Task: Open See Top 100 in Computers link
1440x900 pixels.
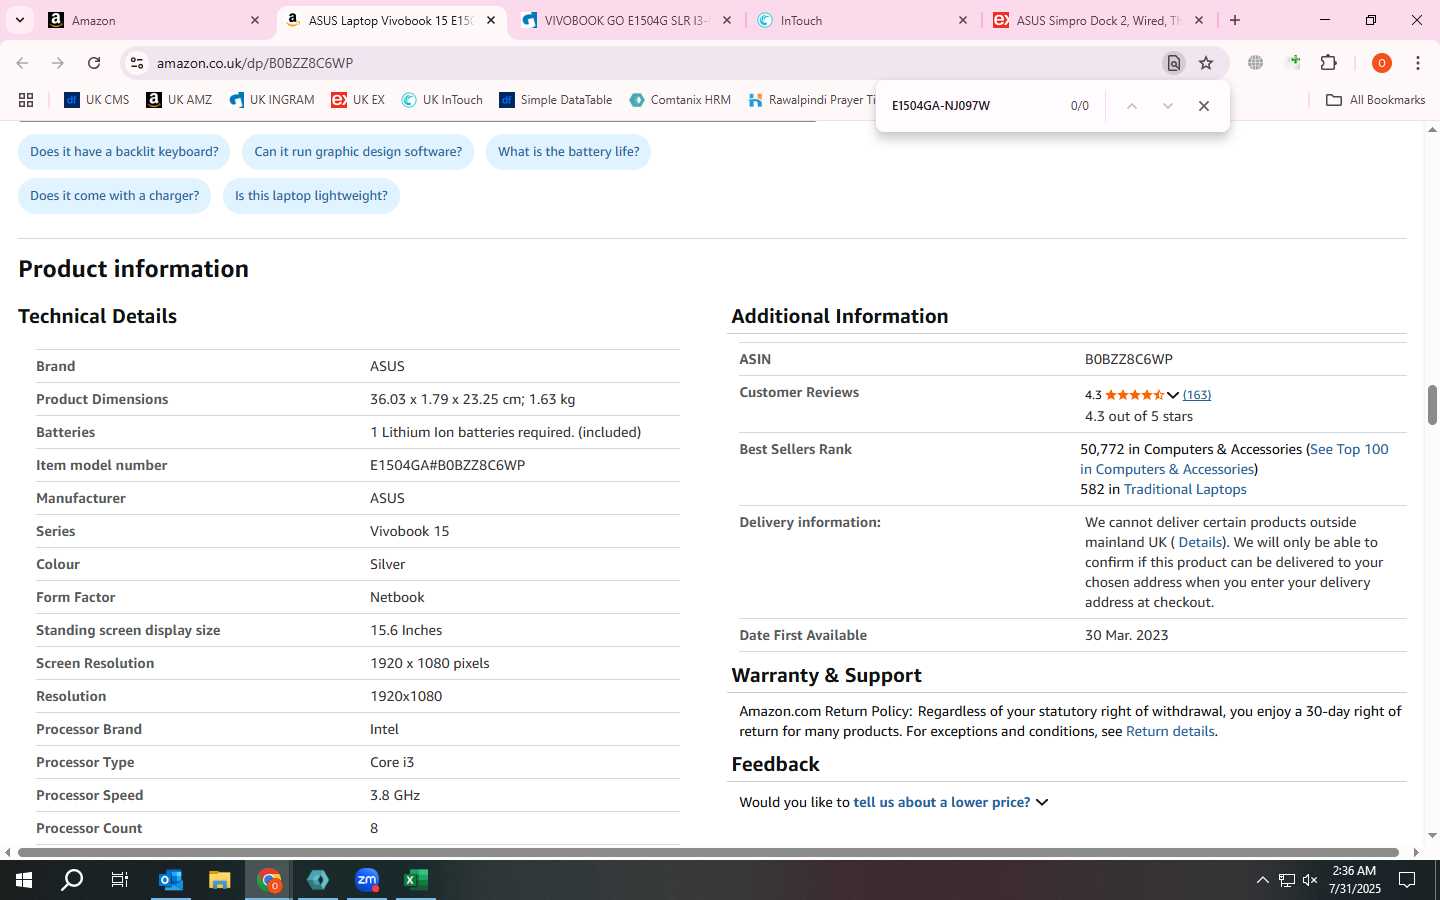Action: [1234, 459]
